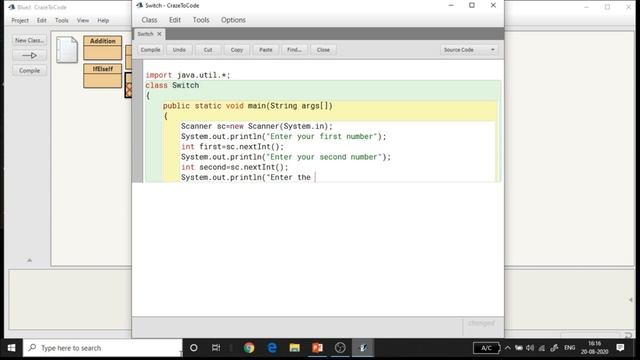Select the README document icon in BlueJ
Image resolution: width=640 pixels, height=360 pixels.
67,49
